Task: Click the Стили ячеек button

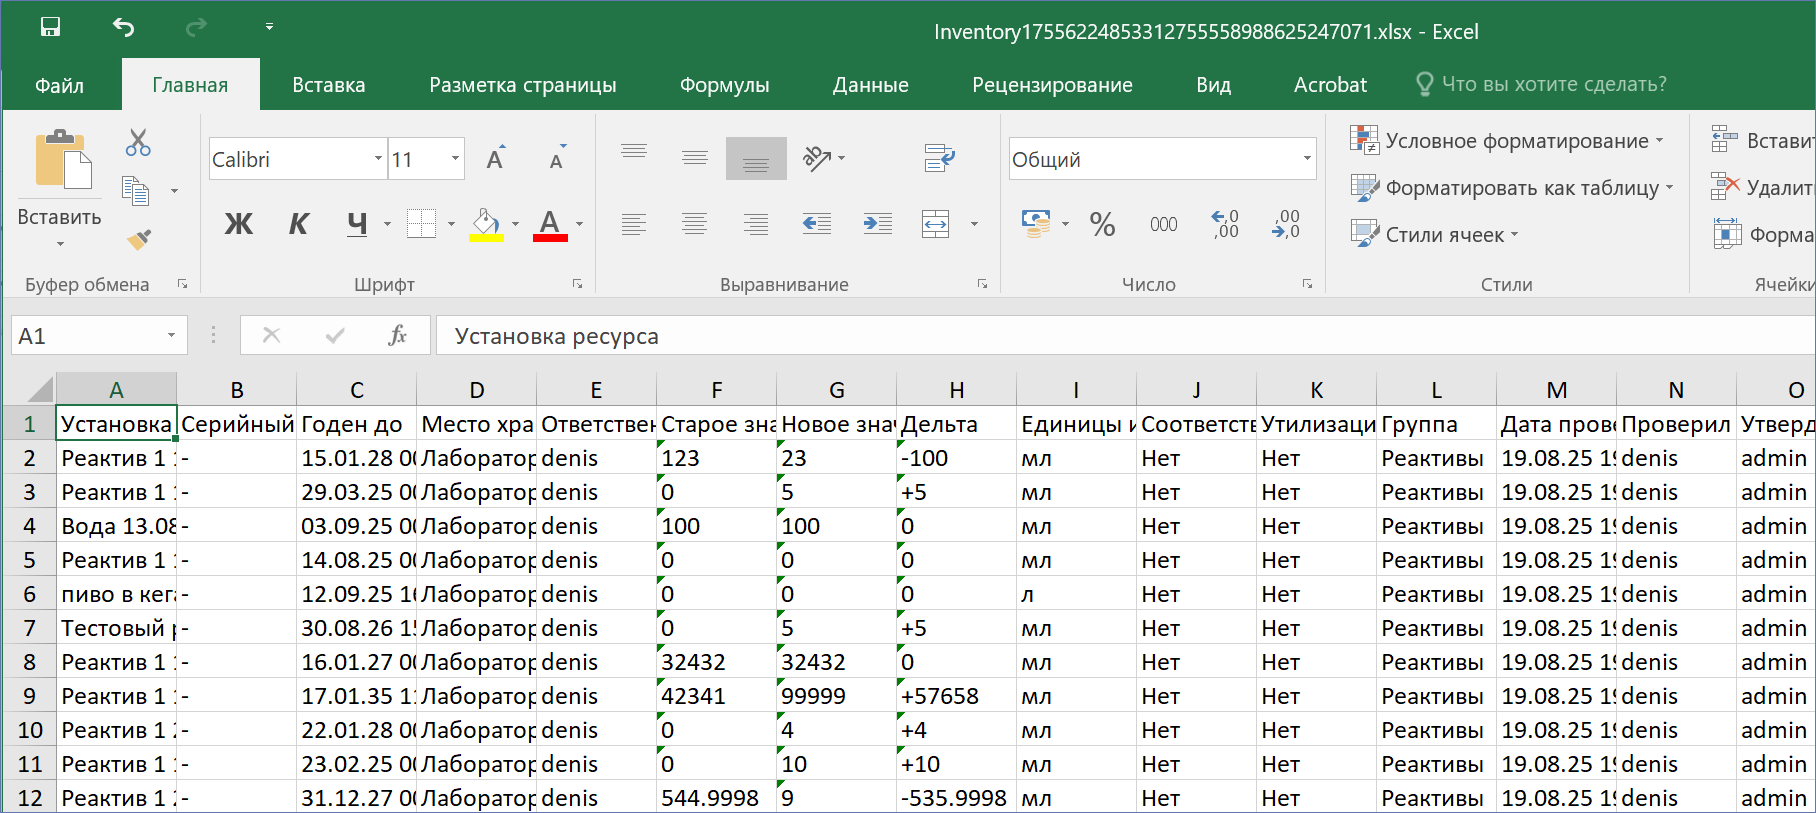Action: coord(1435,235)
